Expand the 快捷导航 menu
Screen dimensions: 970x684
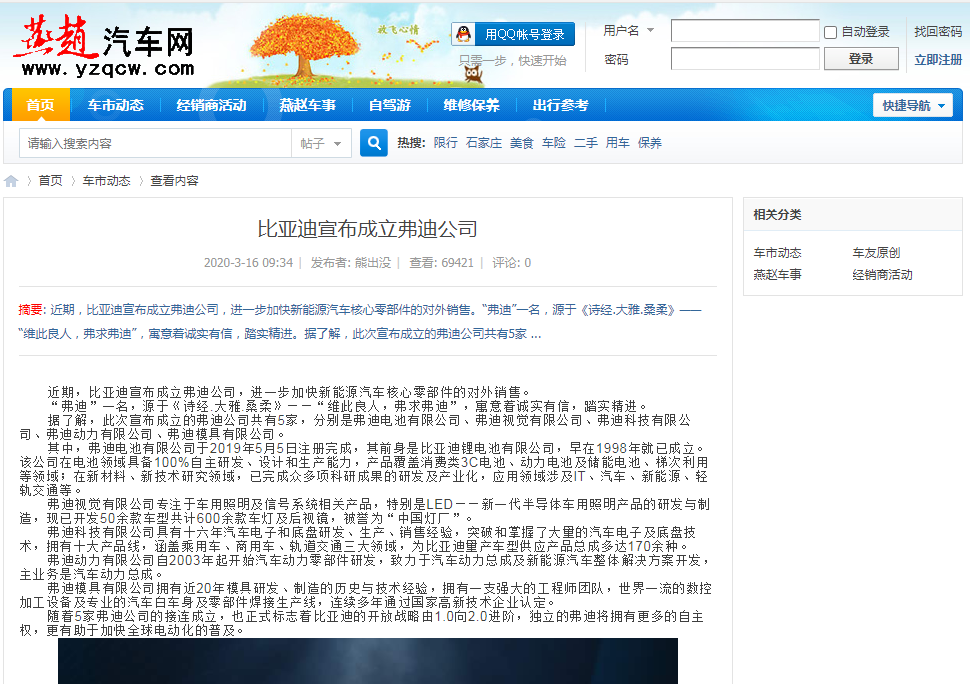[913, 106]
